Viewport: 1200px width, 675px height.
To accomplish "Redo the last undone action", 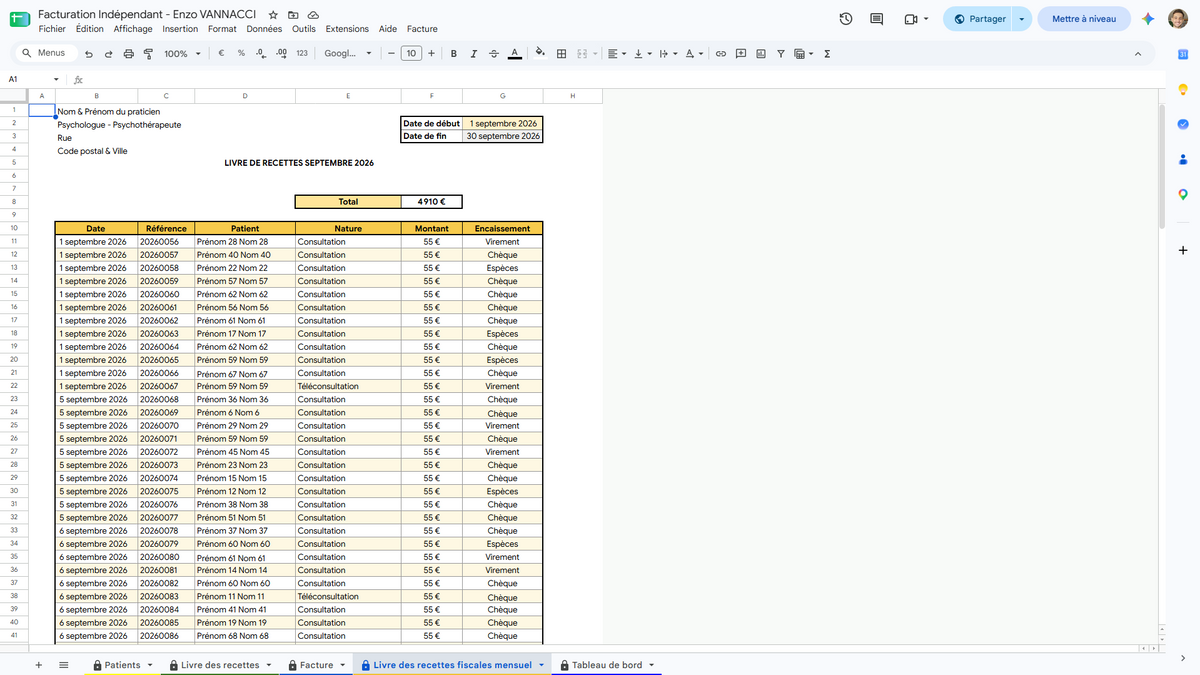I will pyautogui.click(x=109, y=54).
